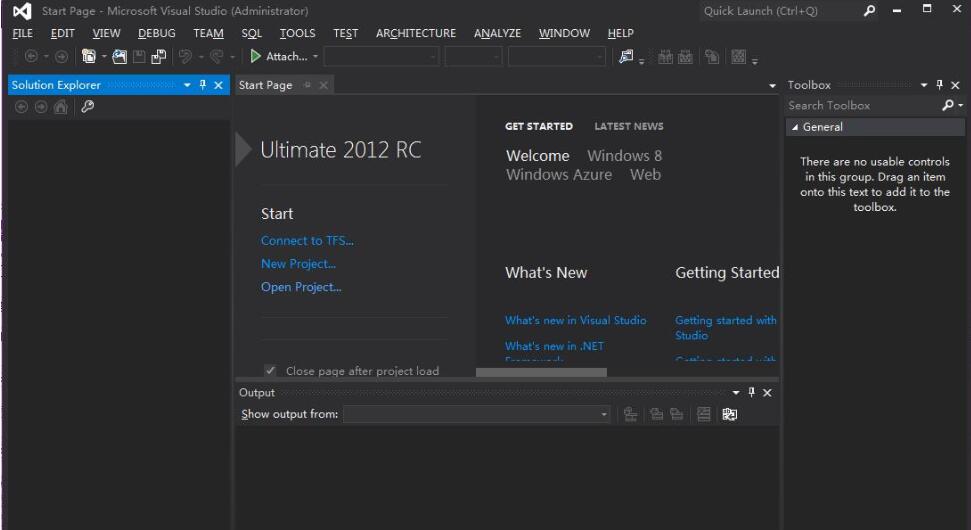Image resolution: width=971 pixels, height=530 pixels.
Task: Click the Quick Launch magnifier icon
Action: [869, 11]
